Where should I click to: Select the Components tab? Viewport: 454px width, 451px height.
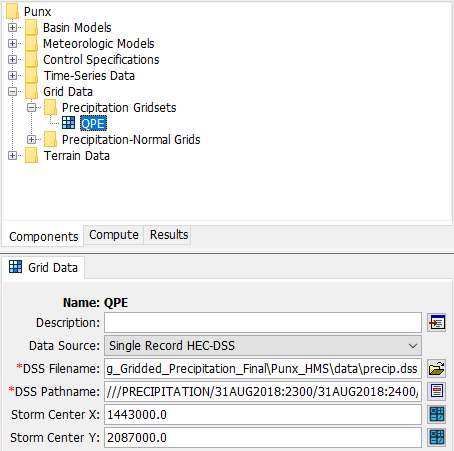point(43,236)
